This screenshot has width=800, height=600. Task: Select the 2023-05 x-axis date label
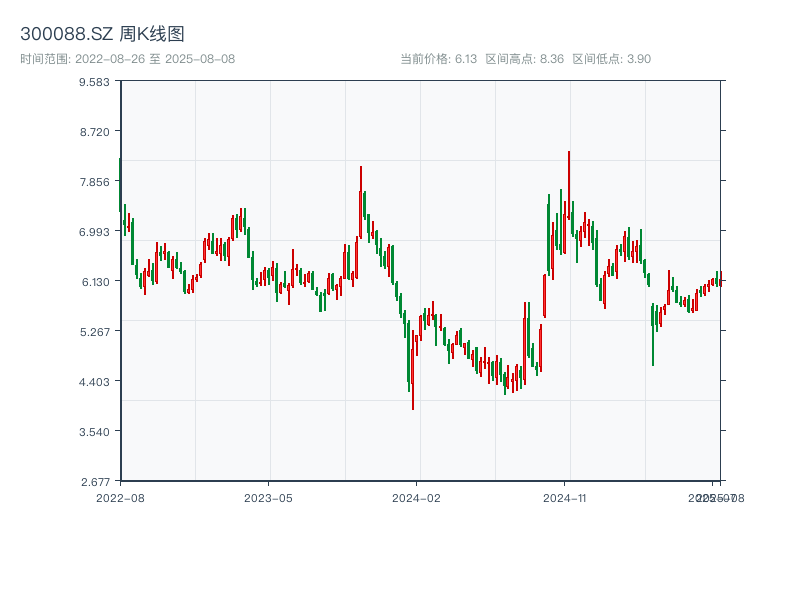tap(269, 497)
